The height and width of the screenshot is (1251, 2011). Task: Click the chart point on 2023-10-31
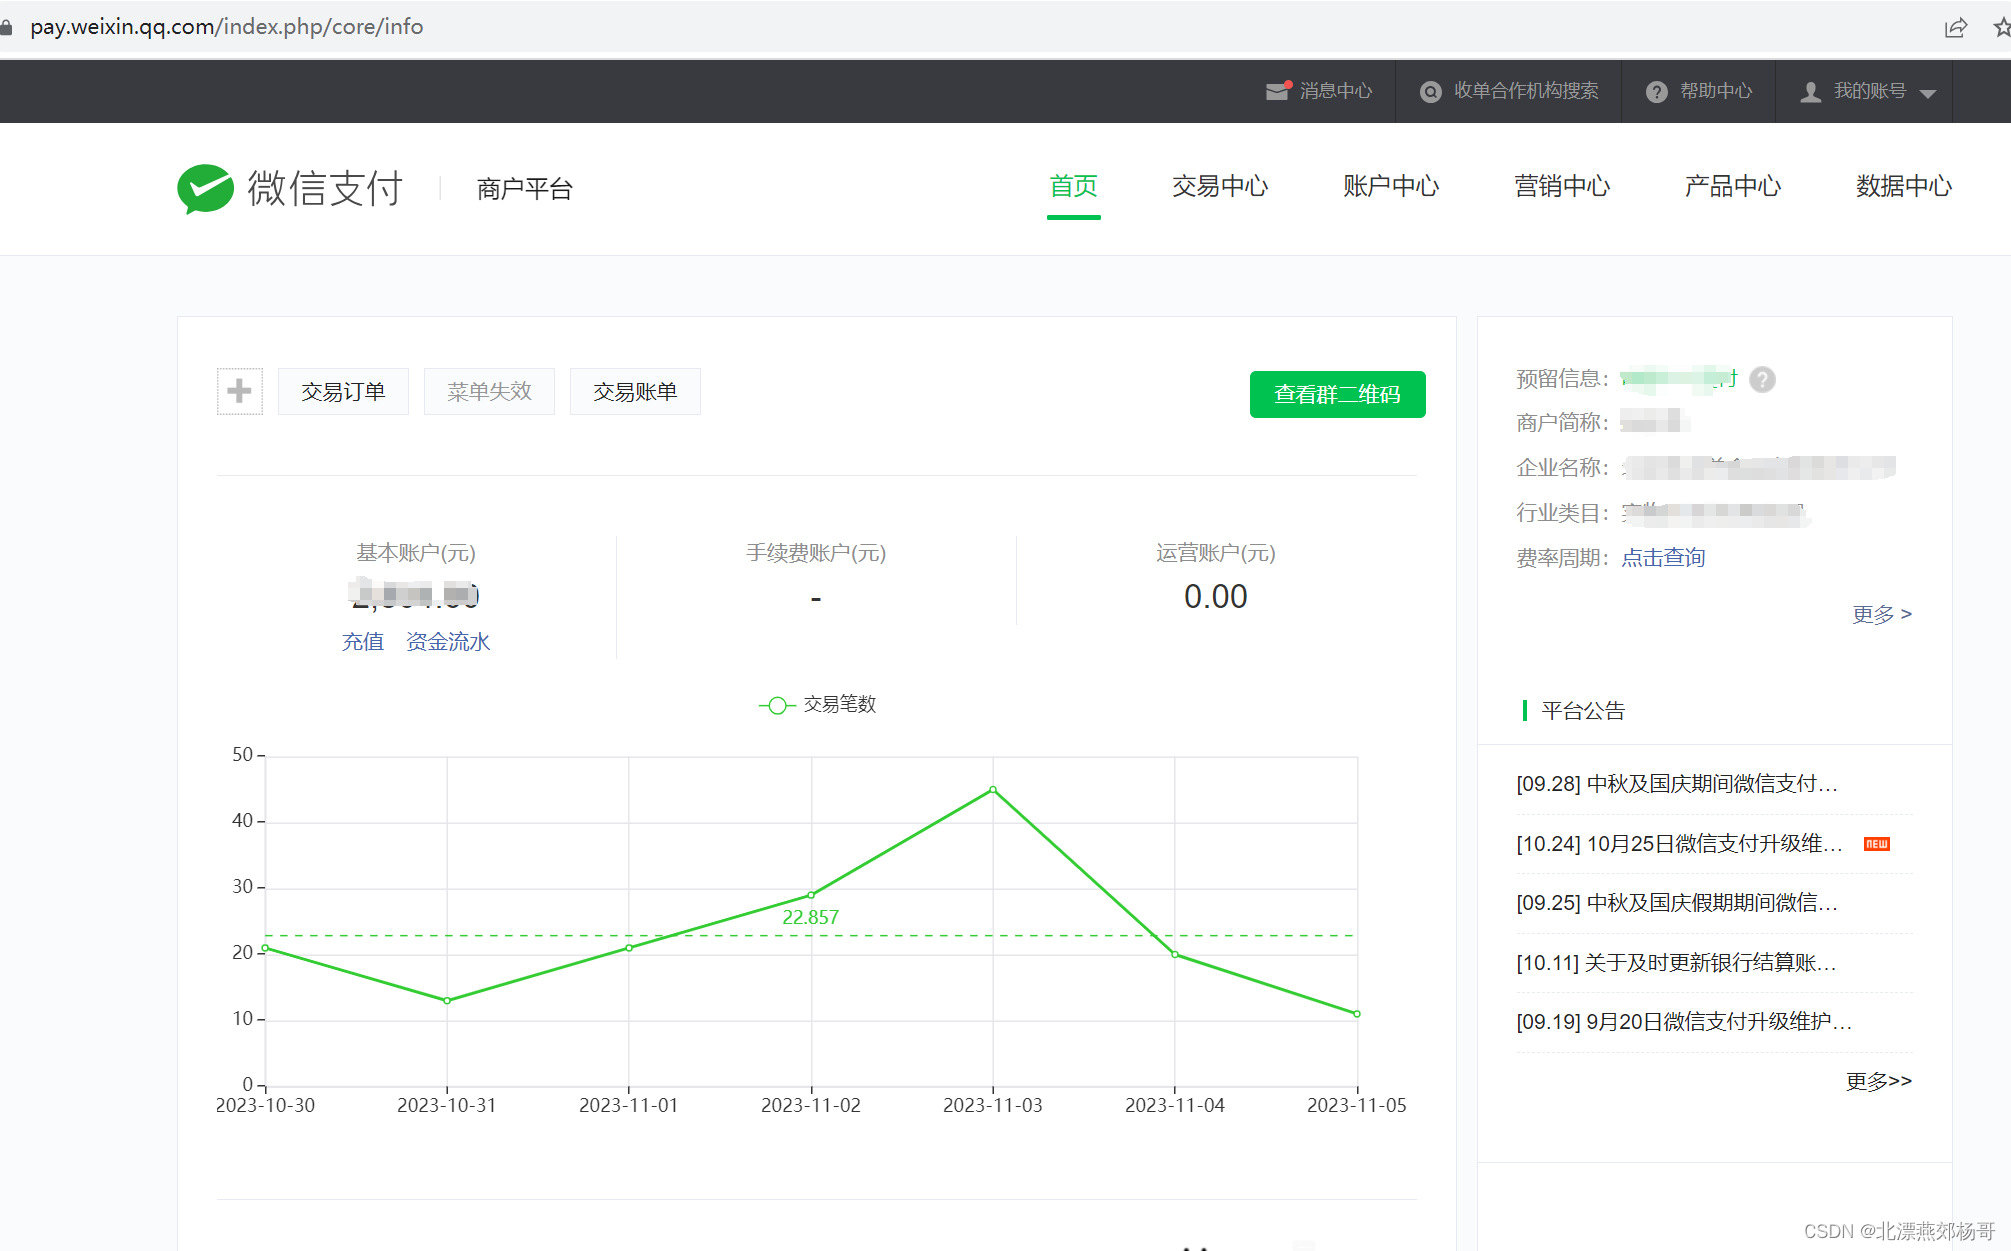[447, 1001]
